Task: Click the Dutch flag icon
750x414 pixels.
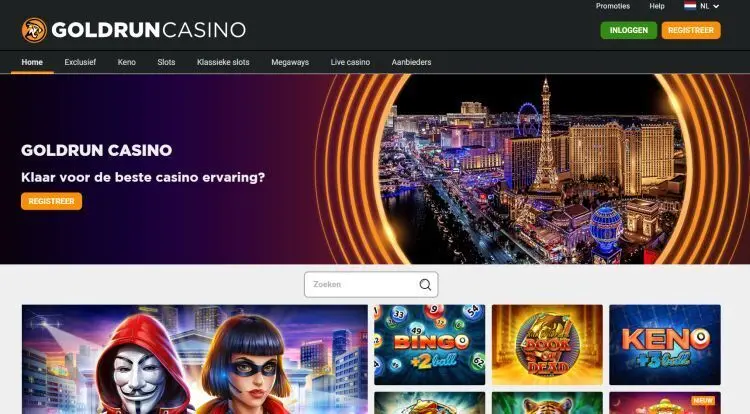Action: coord(690,6)
